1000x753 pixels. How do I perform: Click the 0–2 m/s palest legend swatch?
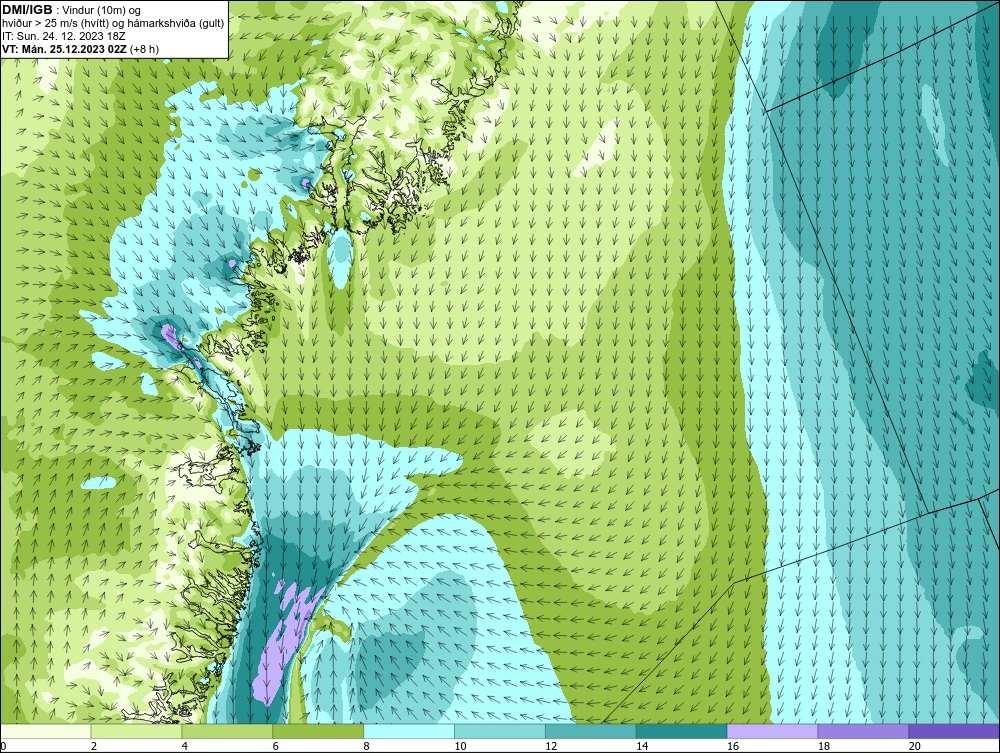coord(46,731)
